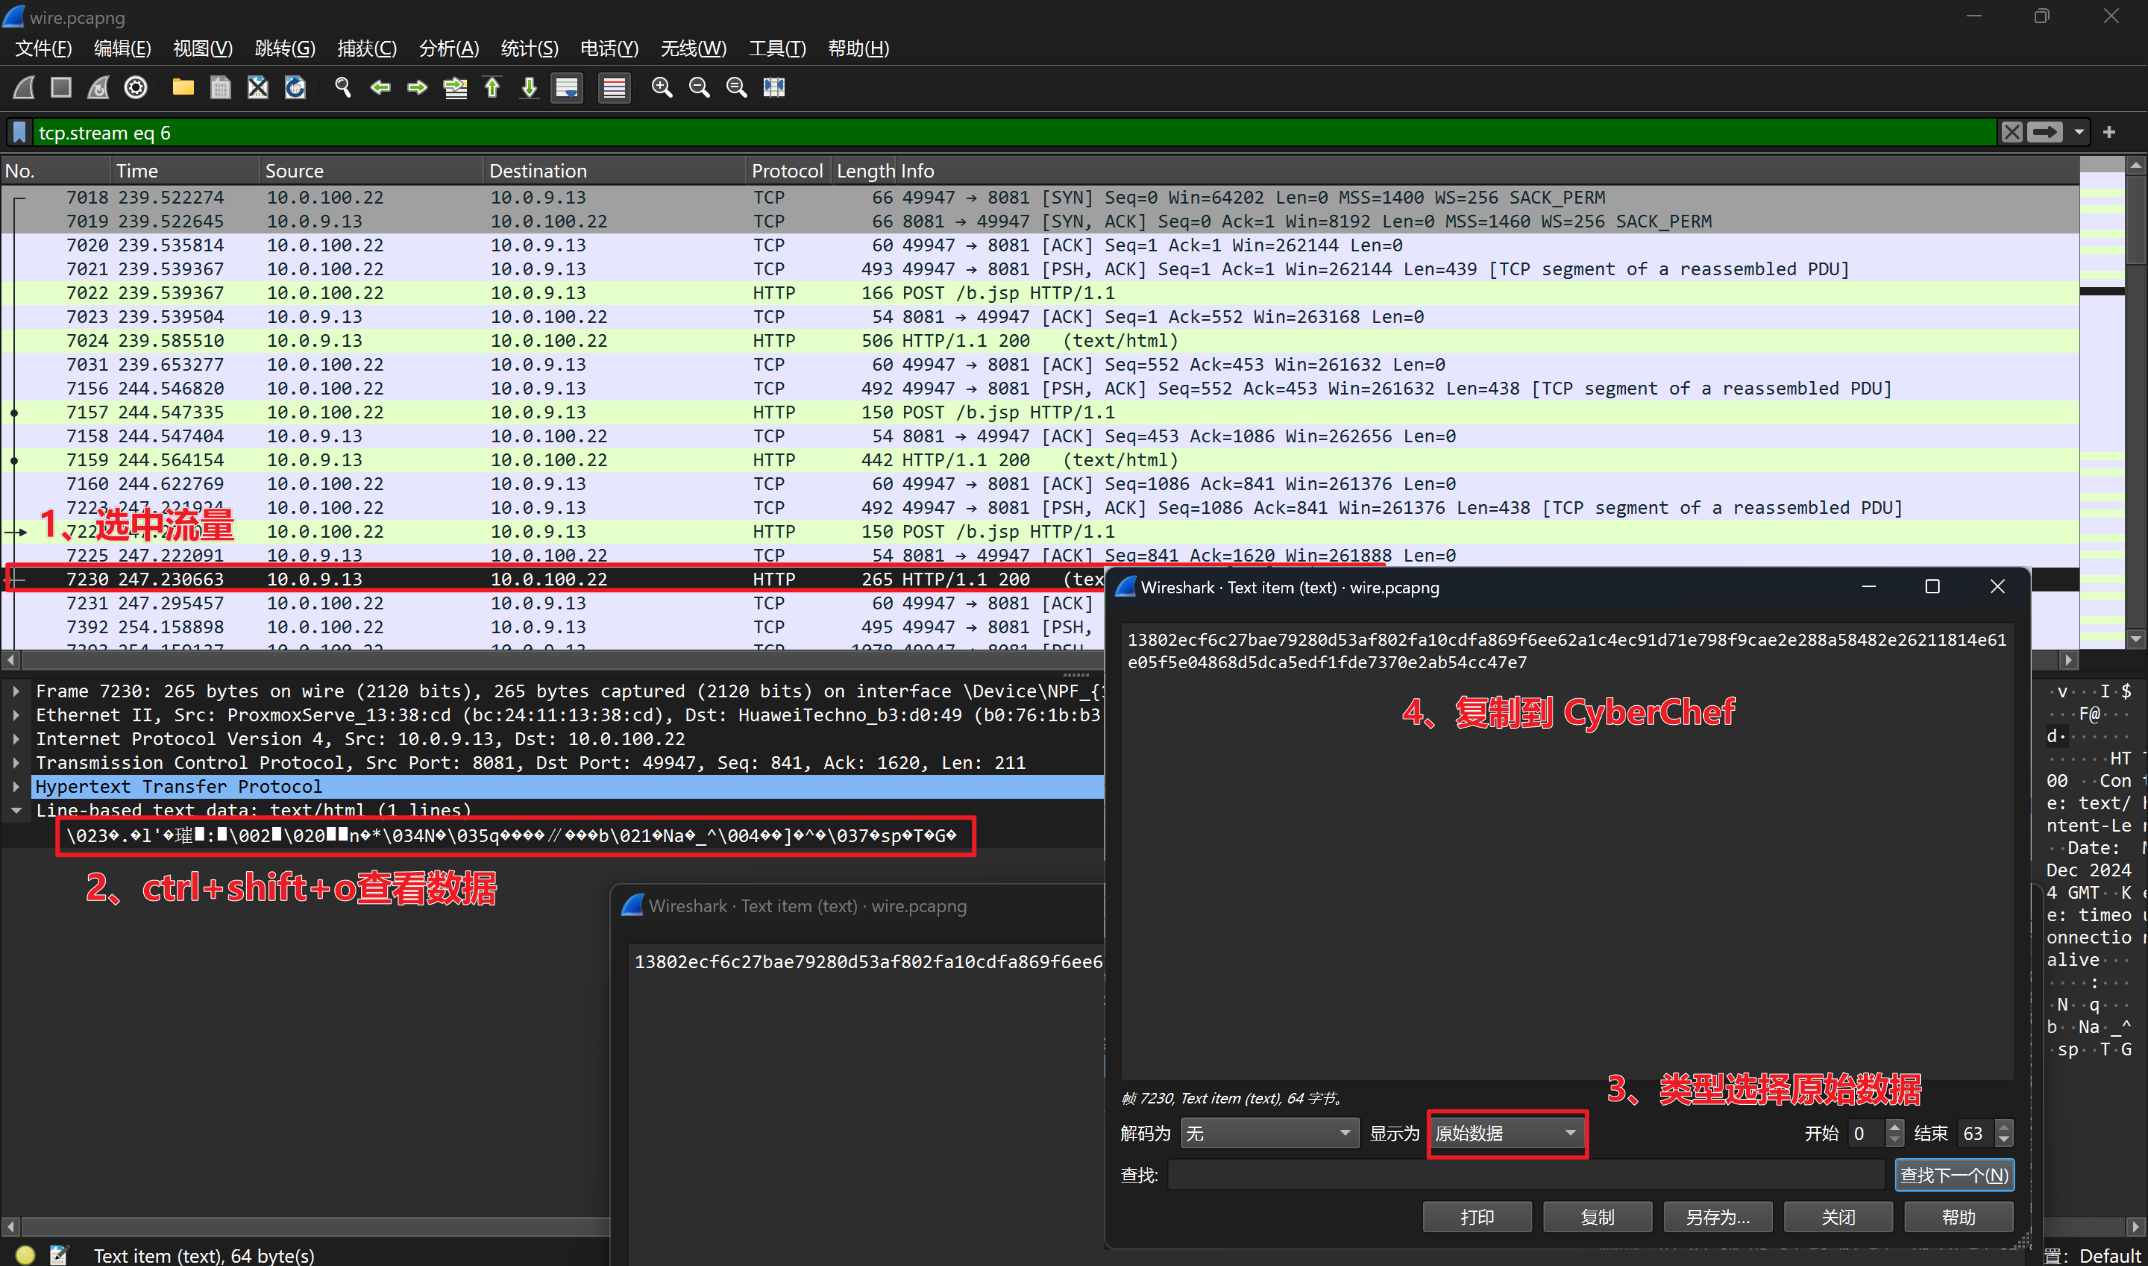2148x1266 pixels.
Task: Open the 解码为 dropdown
Action: tap(1268, 1133)
